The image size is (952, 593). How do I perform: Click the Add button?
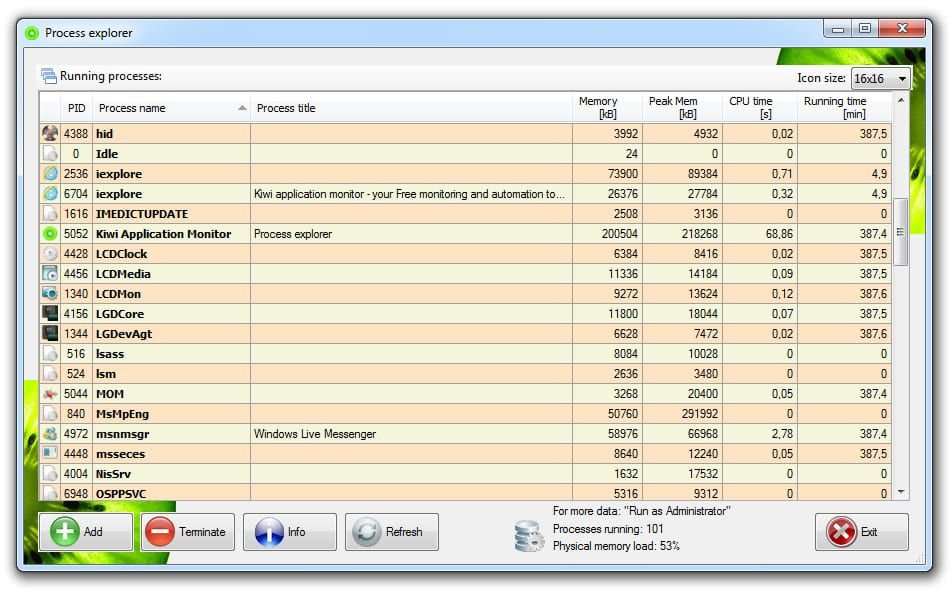[85, 532]
